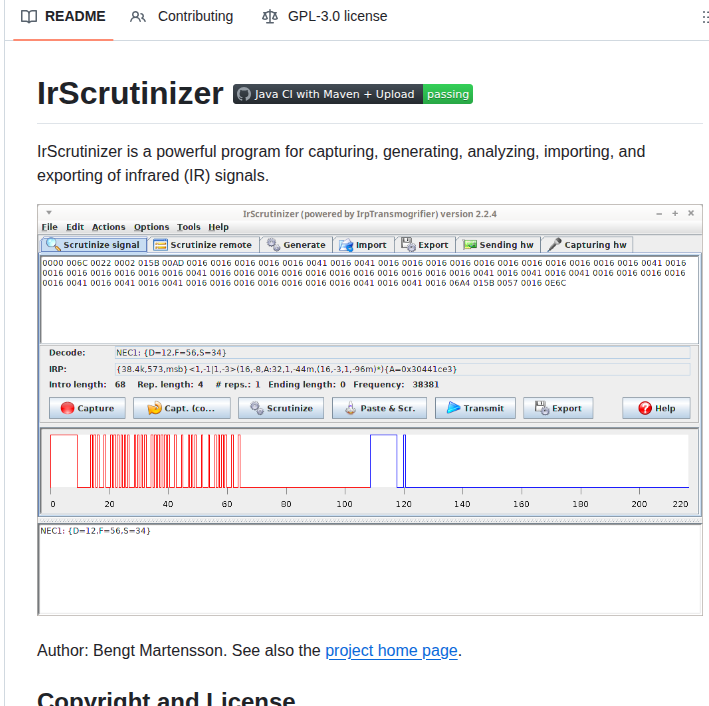
Task: Click the Capt. (co... button
Action: (182, 408)
